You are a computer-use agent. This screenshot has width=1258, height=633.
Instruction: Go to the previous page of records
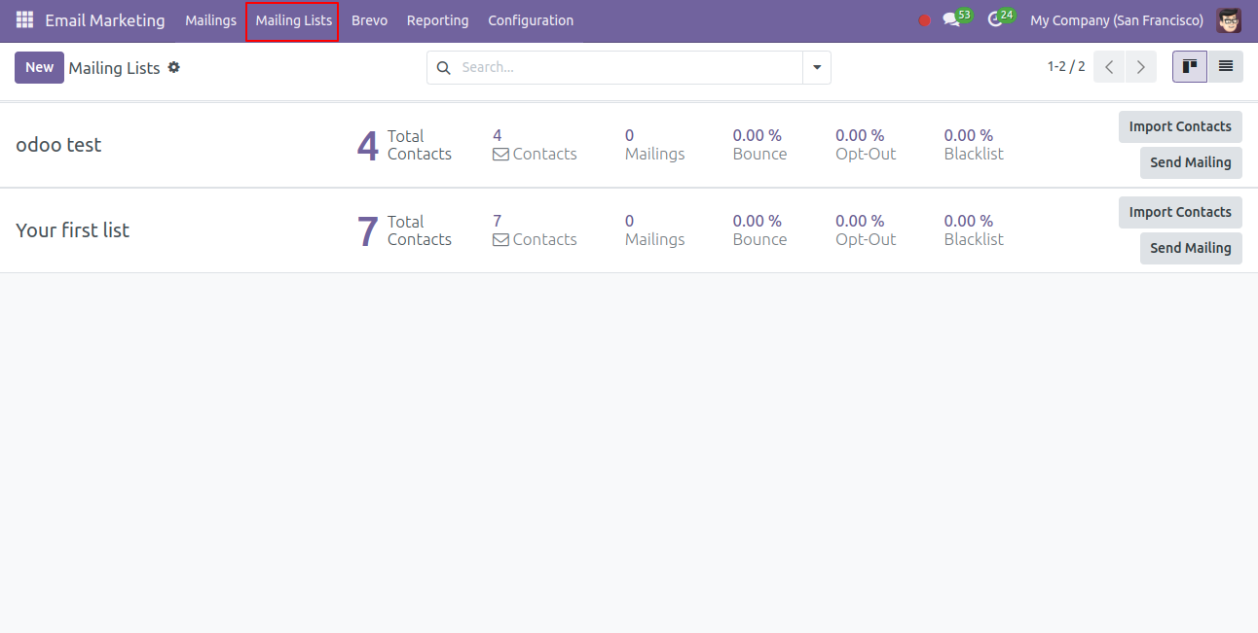[x=1109, y=67]
